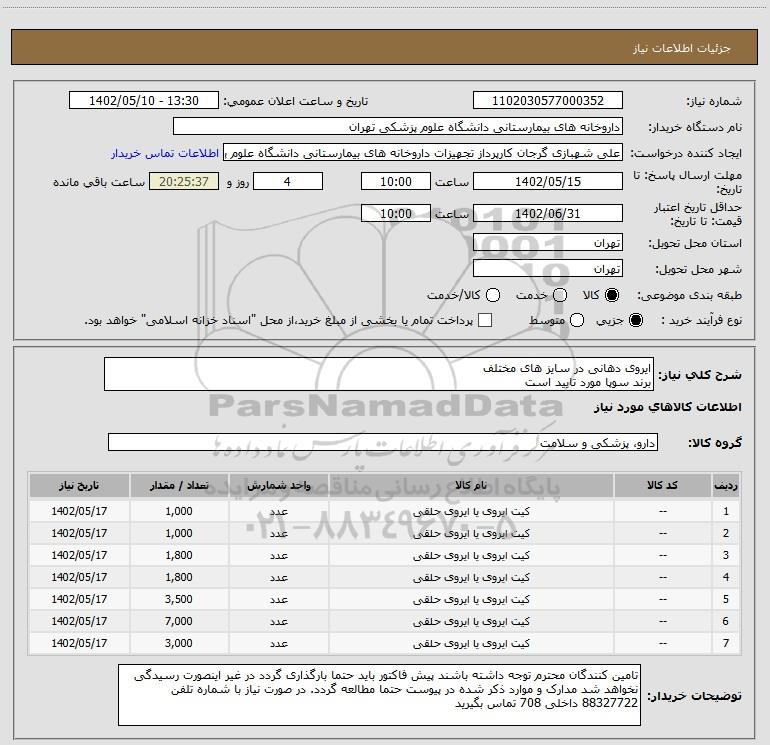Click the تعداد / مقدار column header
Viewport: 770px width, 745px height.
179,486
